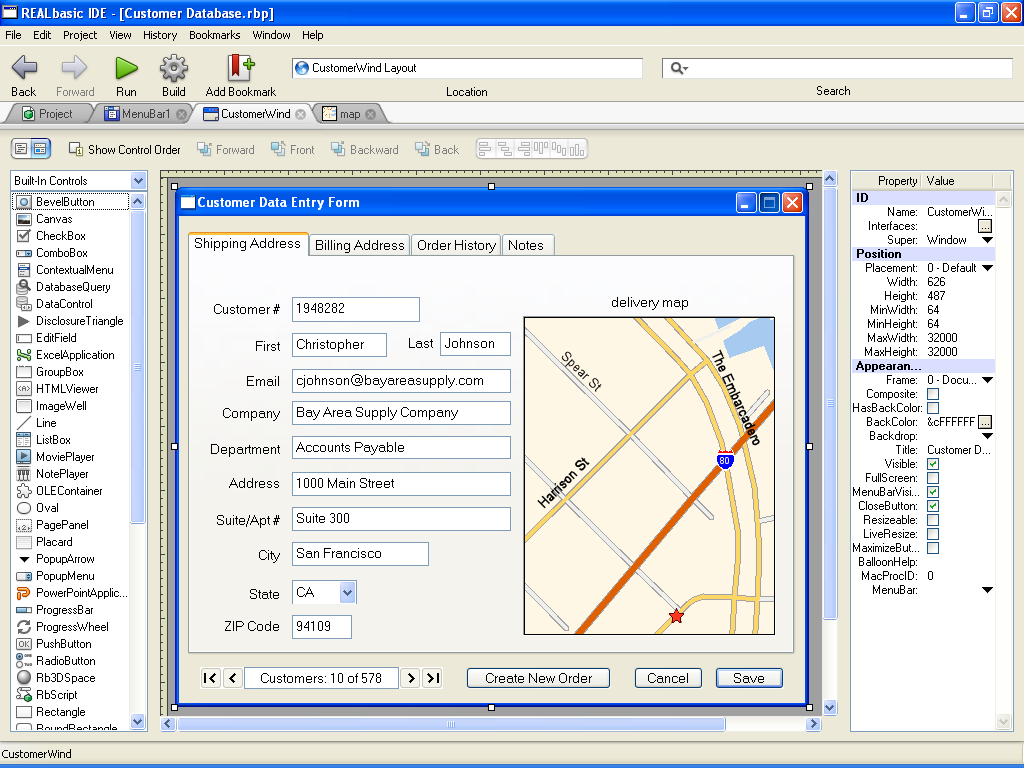Screen dimensions: 1024x768
Task: Click the Back arrow in main toolbar
Action: 24,68
